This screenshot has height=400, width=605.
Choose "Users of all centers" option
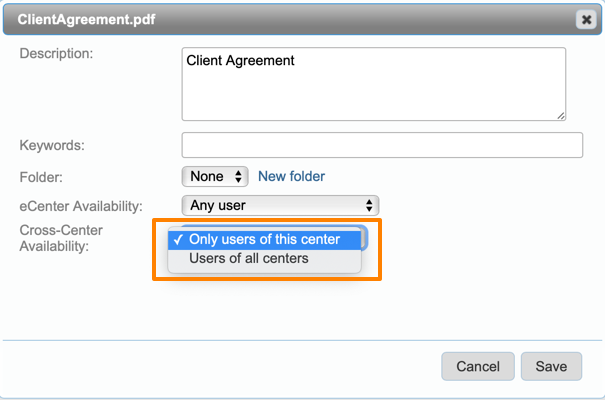pos(248,259)
